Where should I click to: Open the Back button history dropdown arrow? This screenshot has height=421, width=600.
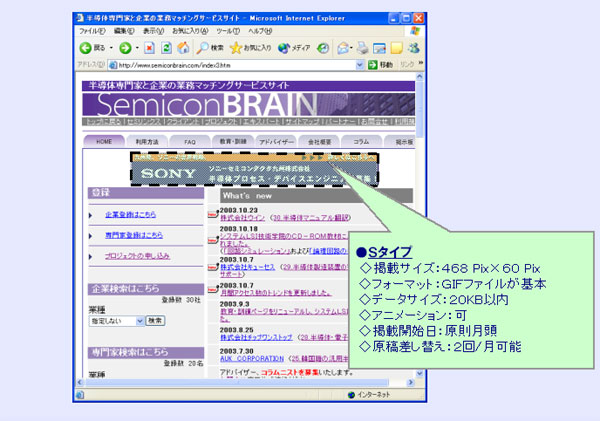coord(111,48)
